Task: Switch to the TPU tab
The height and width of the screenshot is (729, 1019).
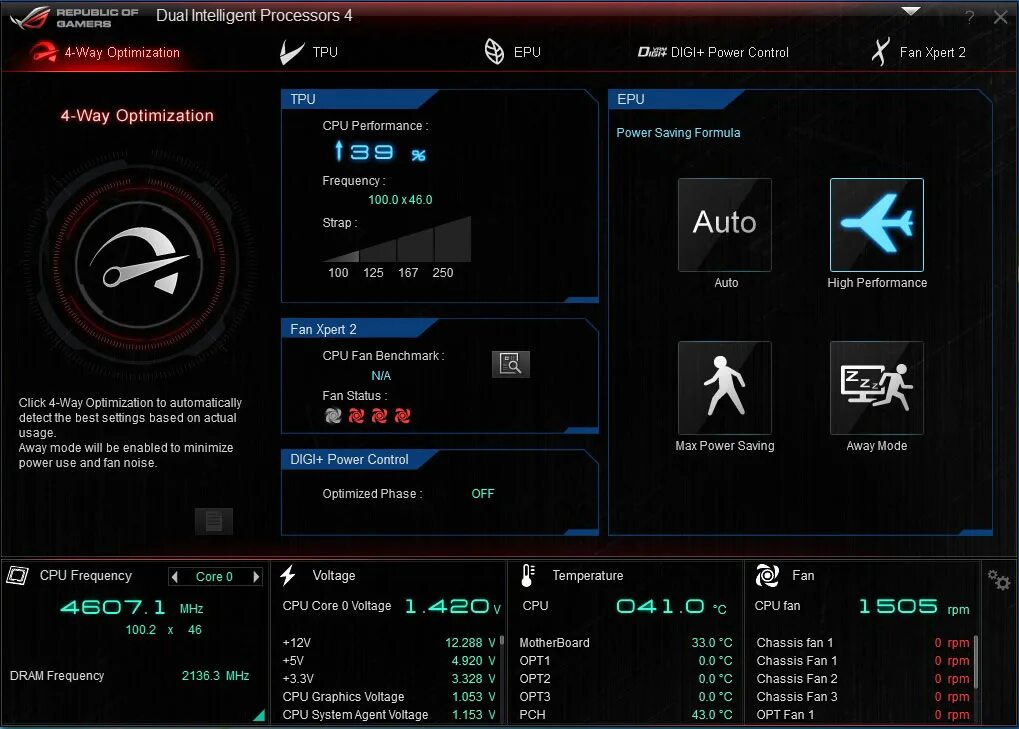Action: coord(309,52)
